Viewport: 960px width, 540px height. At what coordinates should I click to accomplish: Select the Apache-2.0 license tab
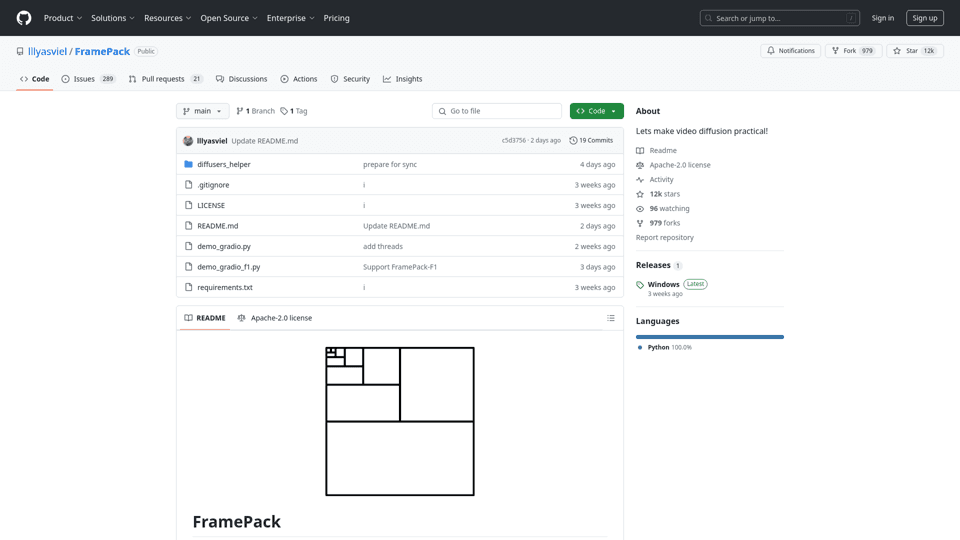coord(274,318)
